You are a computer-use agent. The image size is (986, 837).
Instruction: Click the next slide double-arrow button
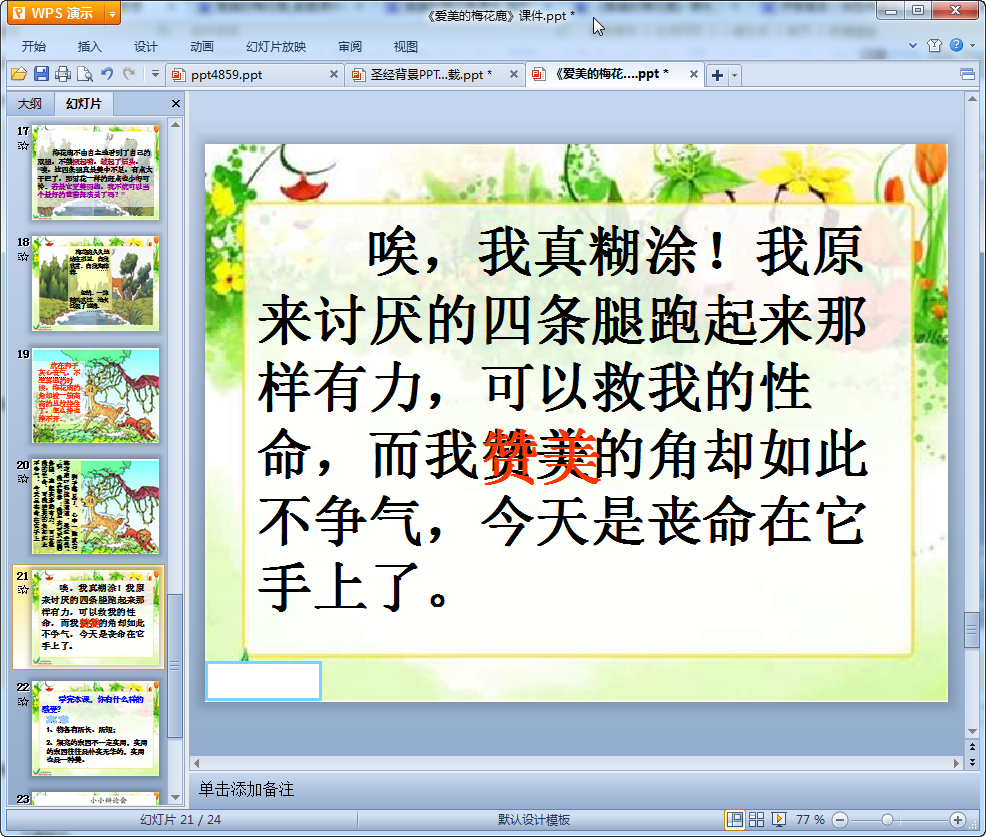pyautogui.click(x=972, y=762)
